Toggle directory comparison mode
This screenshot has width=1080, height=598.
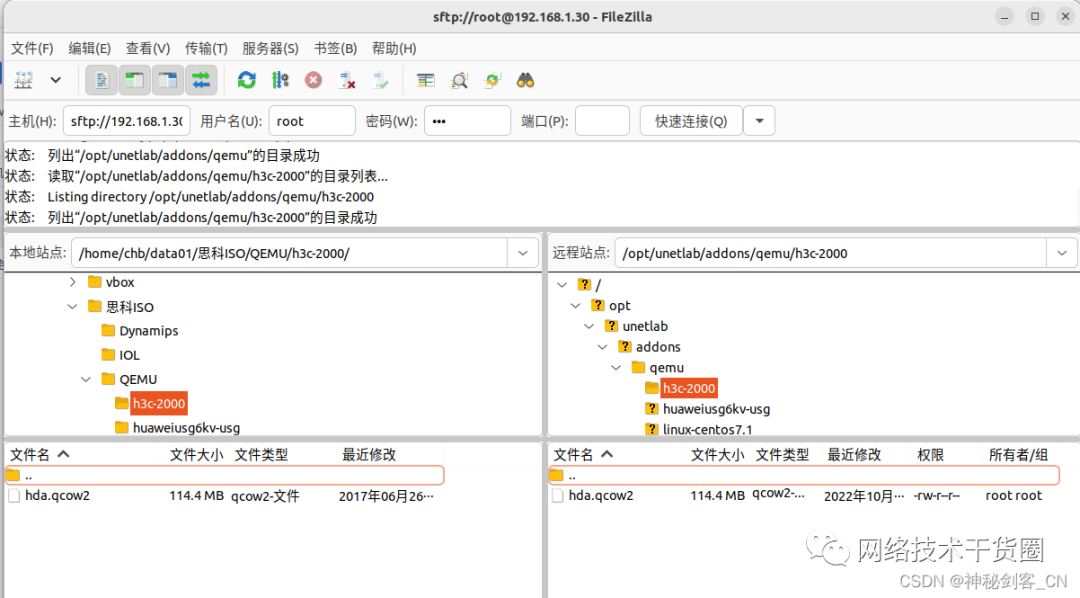point(458,80)
